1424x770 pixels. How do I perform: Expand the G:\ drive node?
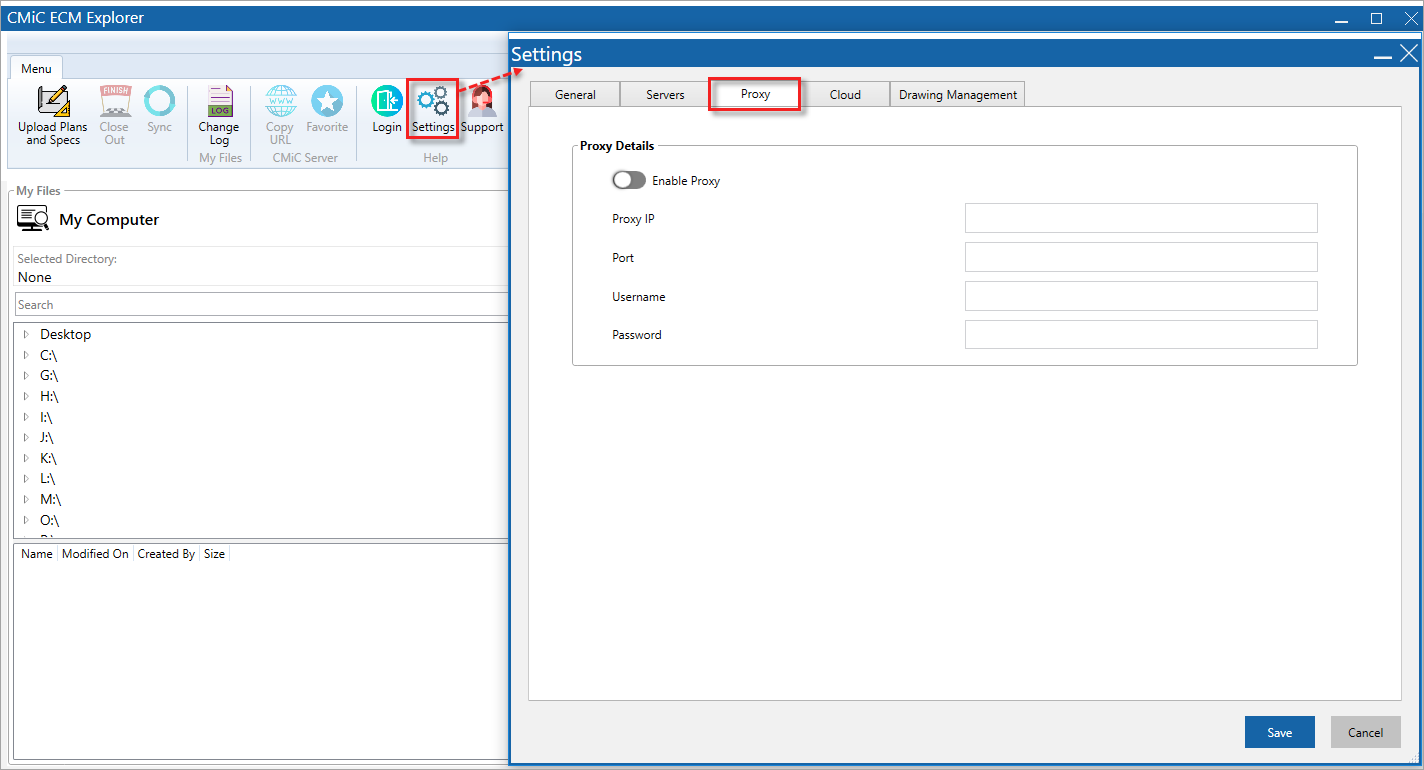click(x=26, y=376)
